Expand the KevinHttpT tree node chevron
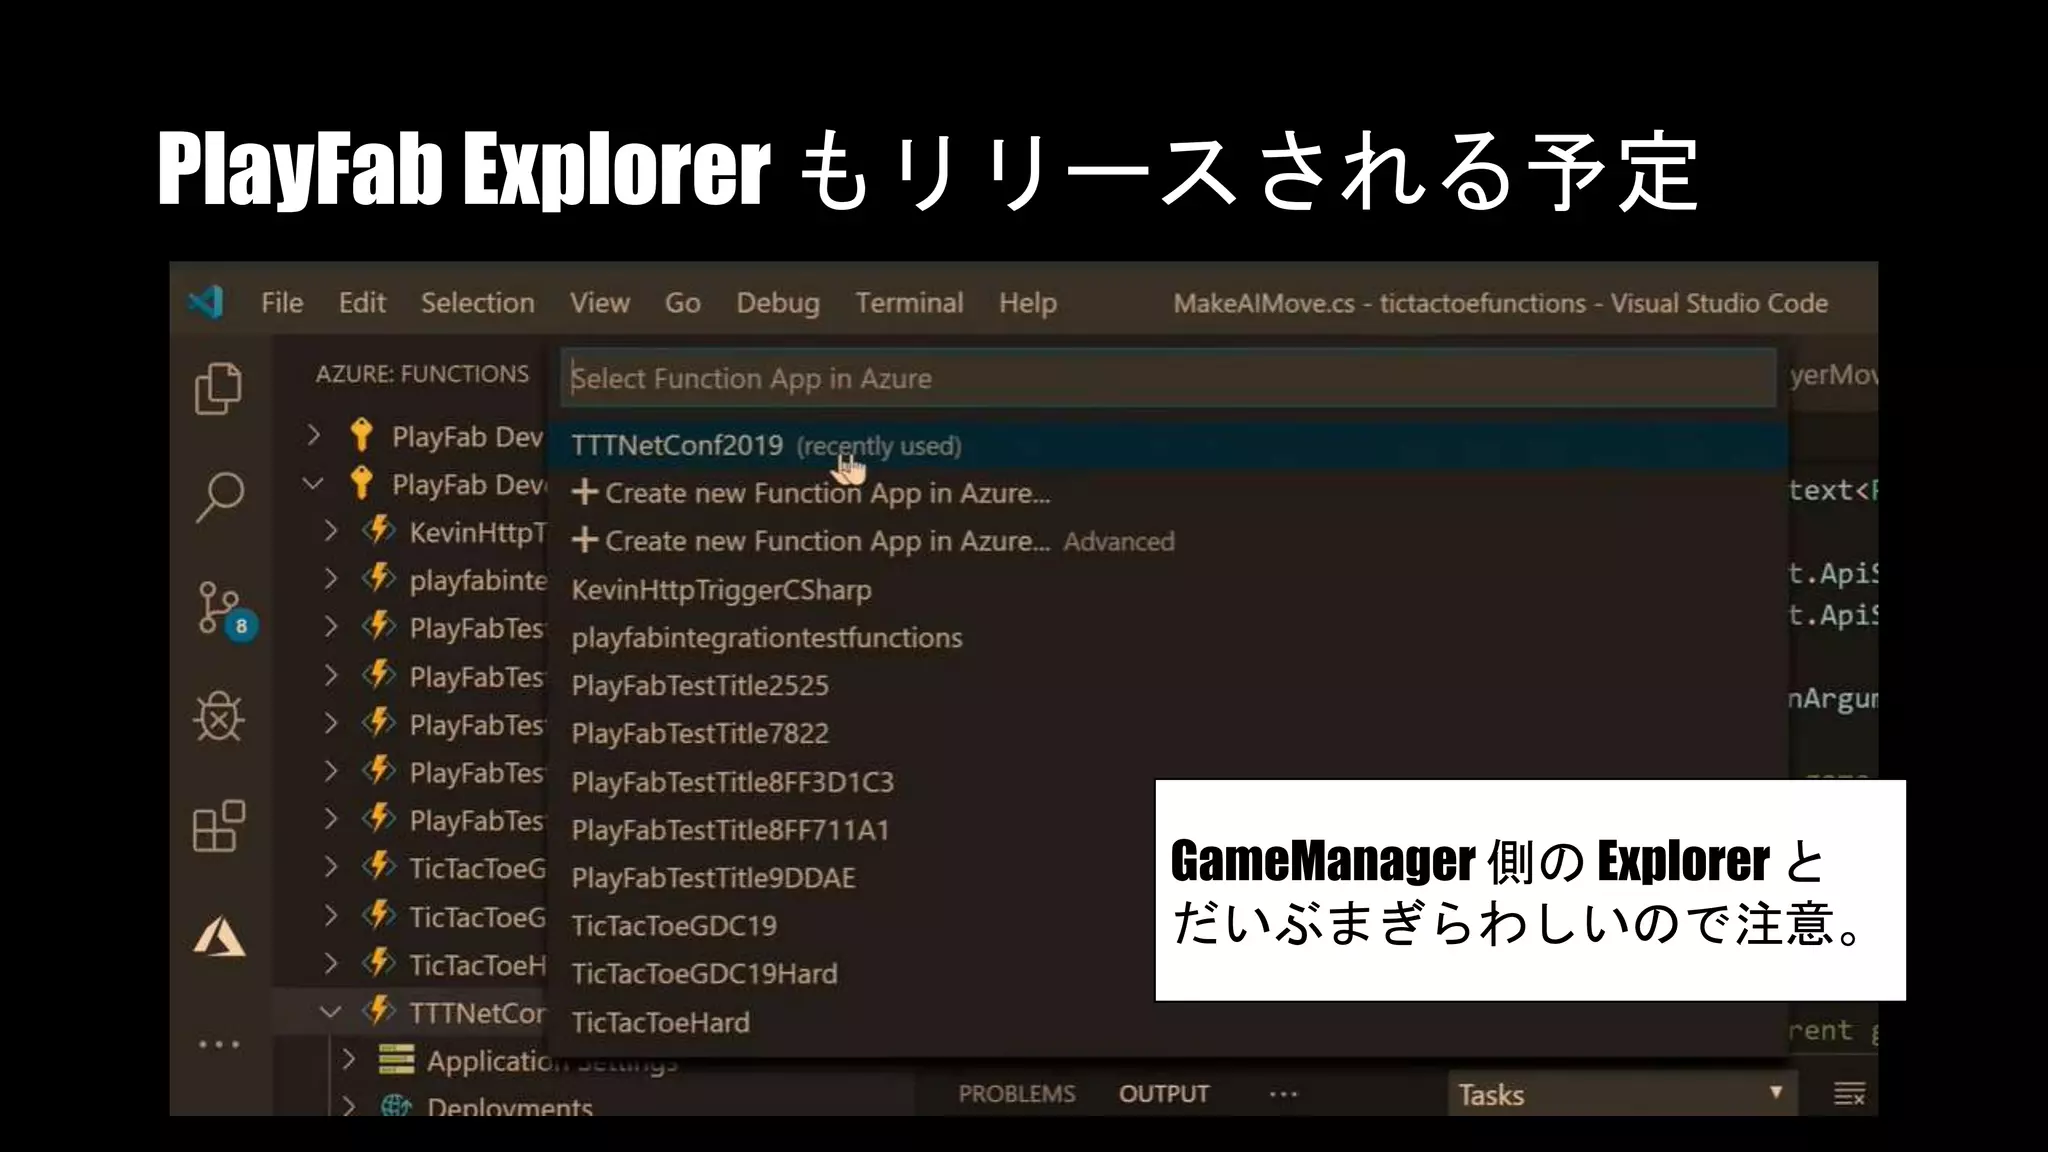 coord(331,531)
